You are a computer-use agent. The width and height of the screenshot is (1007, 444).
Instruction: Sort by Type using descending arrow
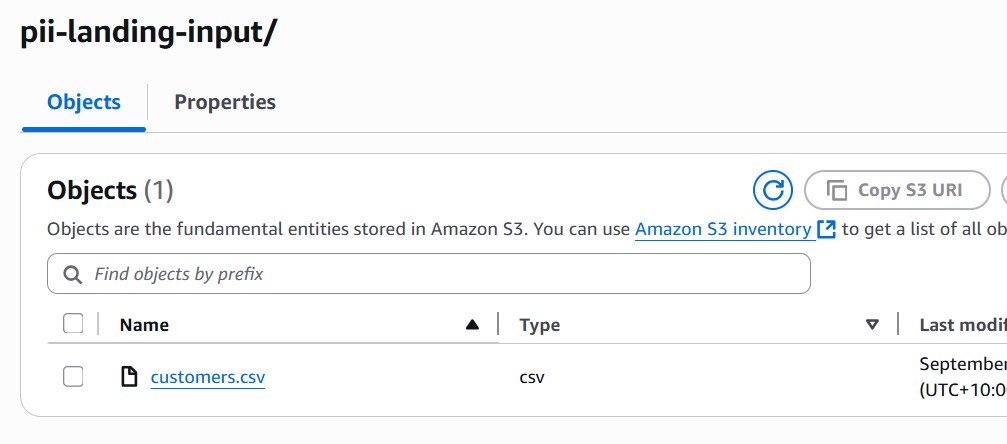coord(872,324)
